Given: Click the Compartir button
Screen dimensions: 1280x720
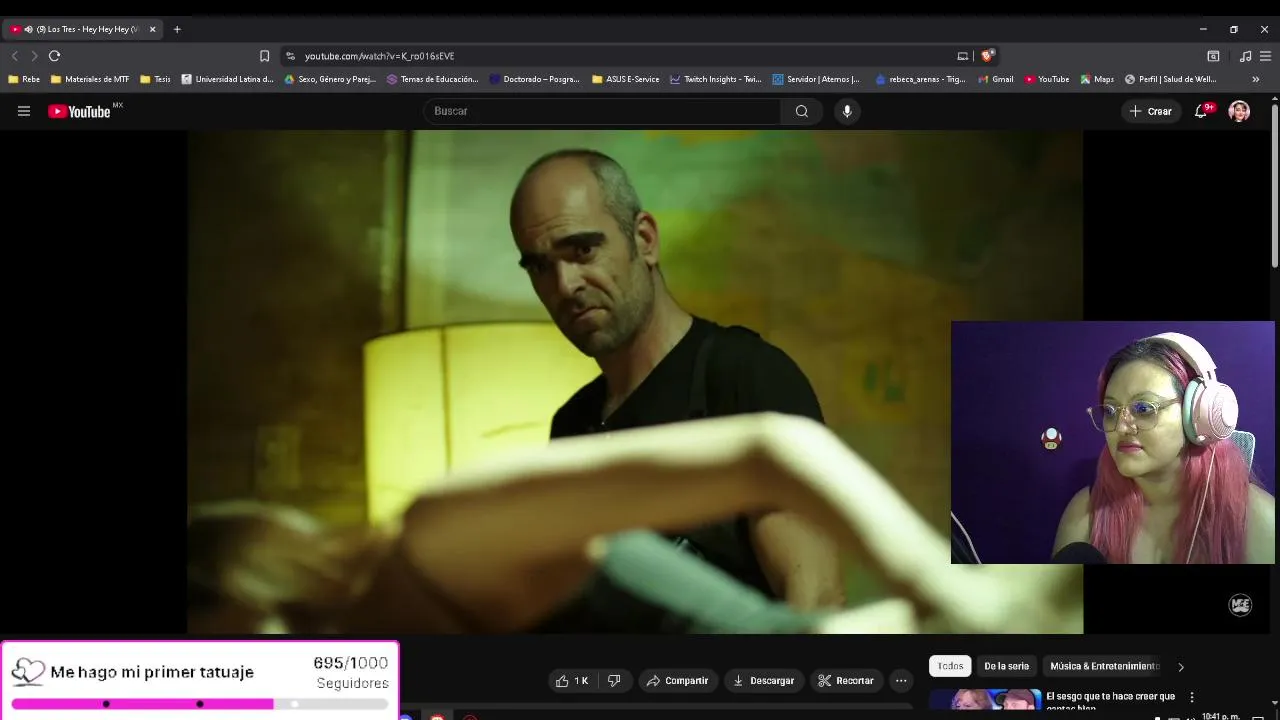Looking at the screenshot, I should pyautogui.click(x=677, y=681).
